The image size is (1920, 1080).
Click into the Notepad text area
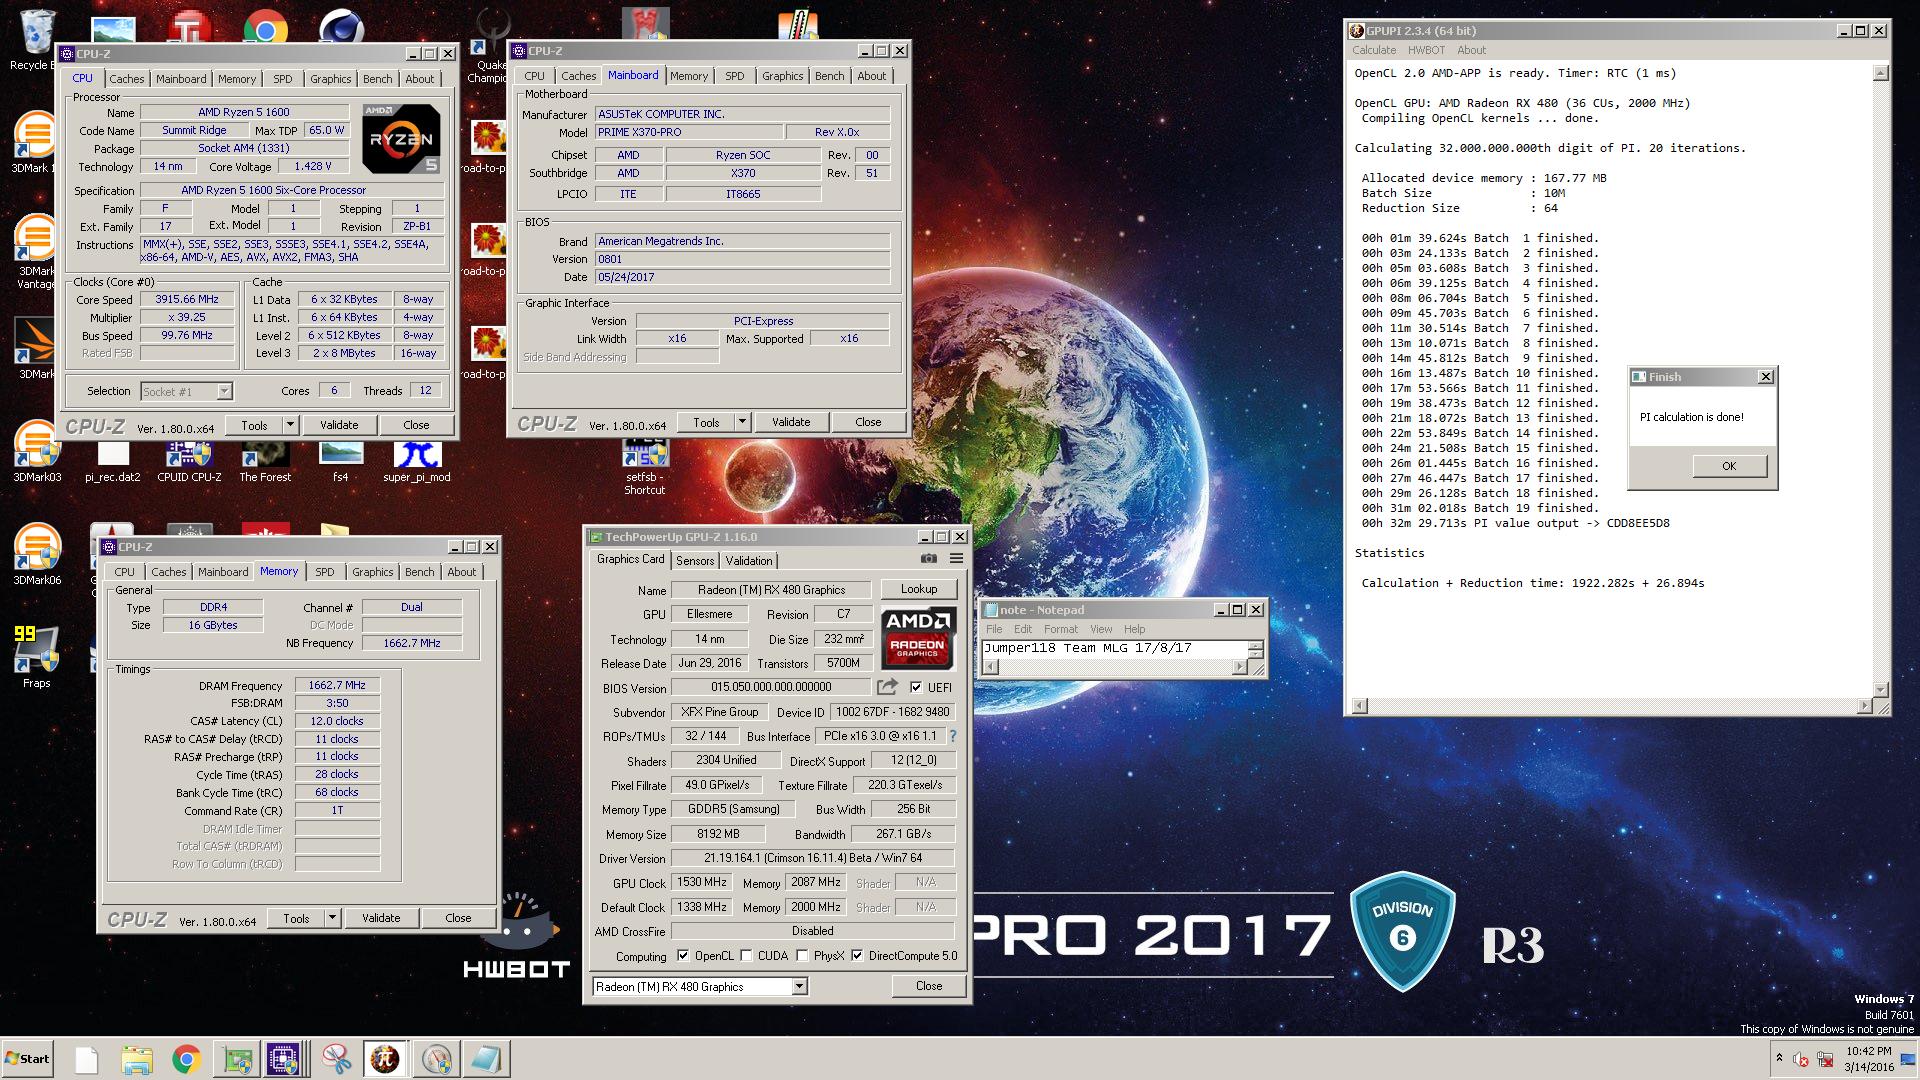(x=1116, y=648)
